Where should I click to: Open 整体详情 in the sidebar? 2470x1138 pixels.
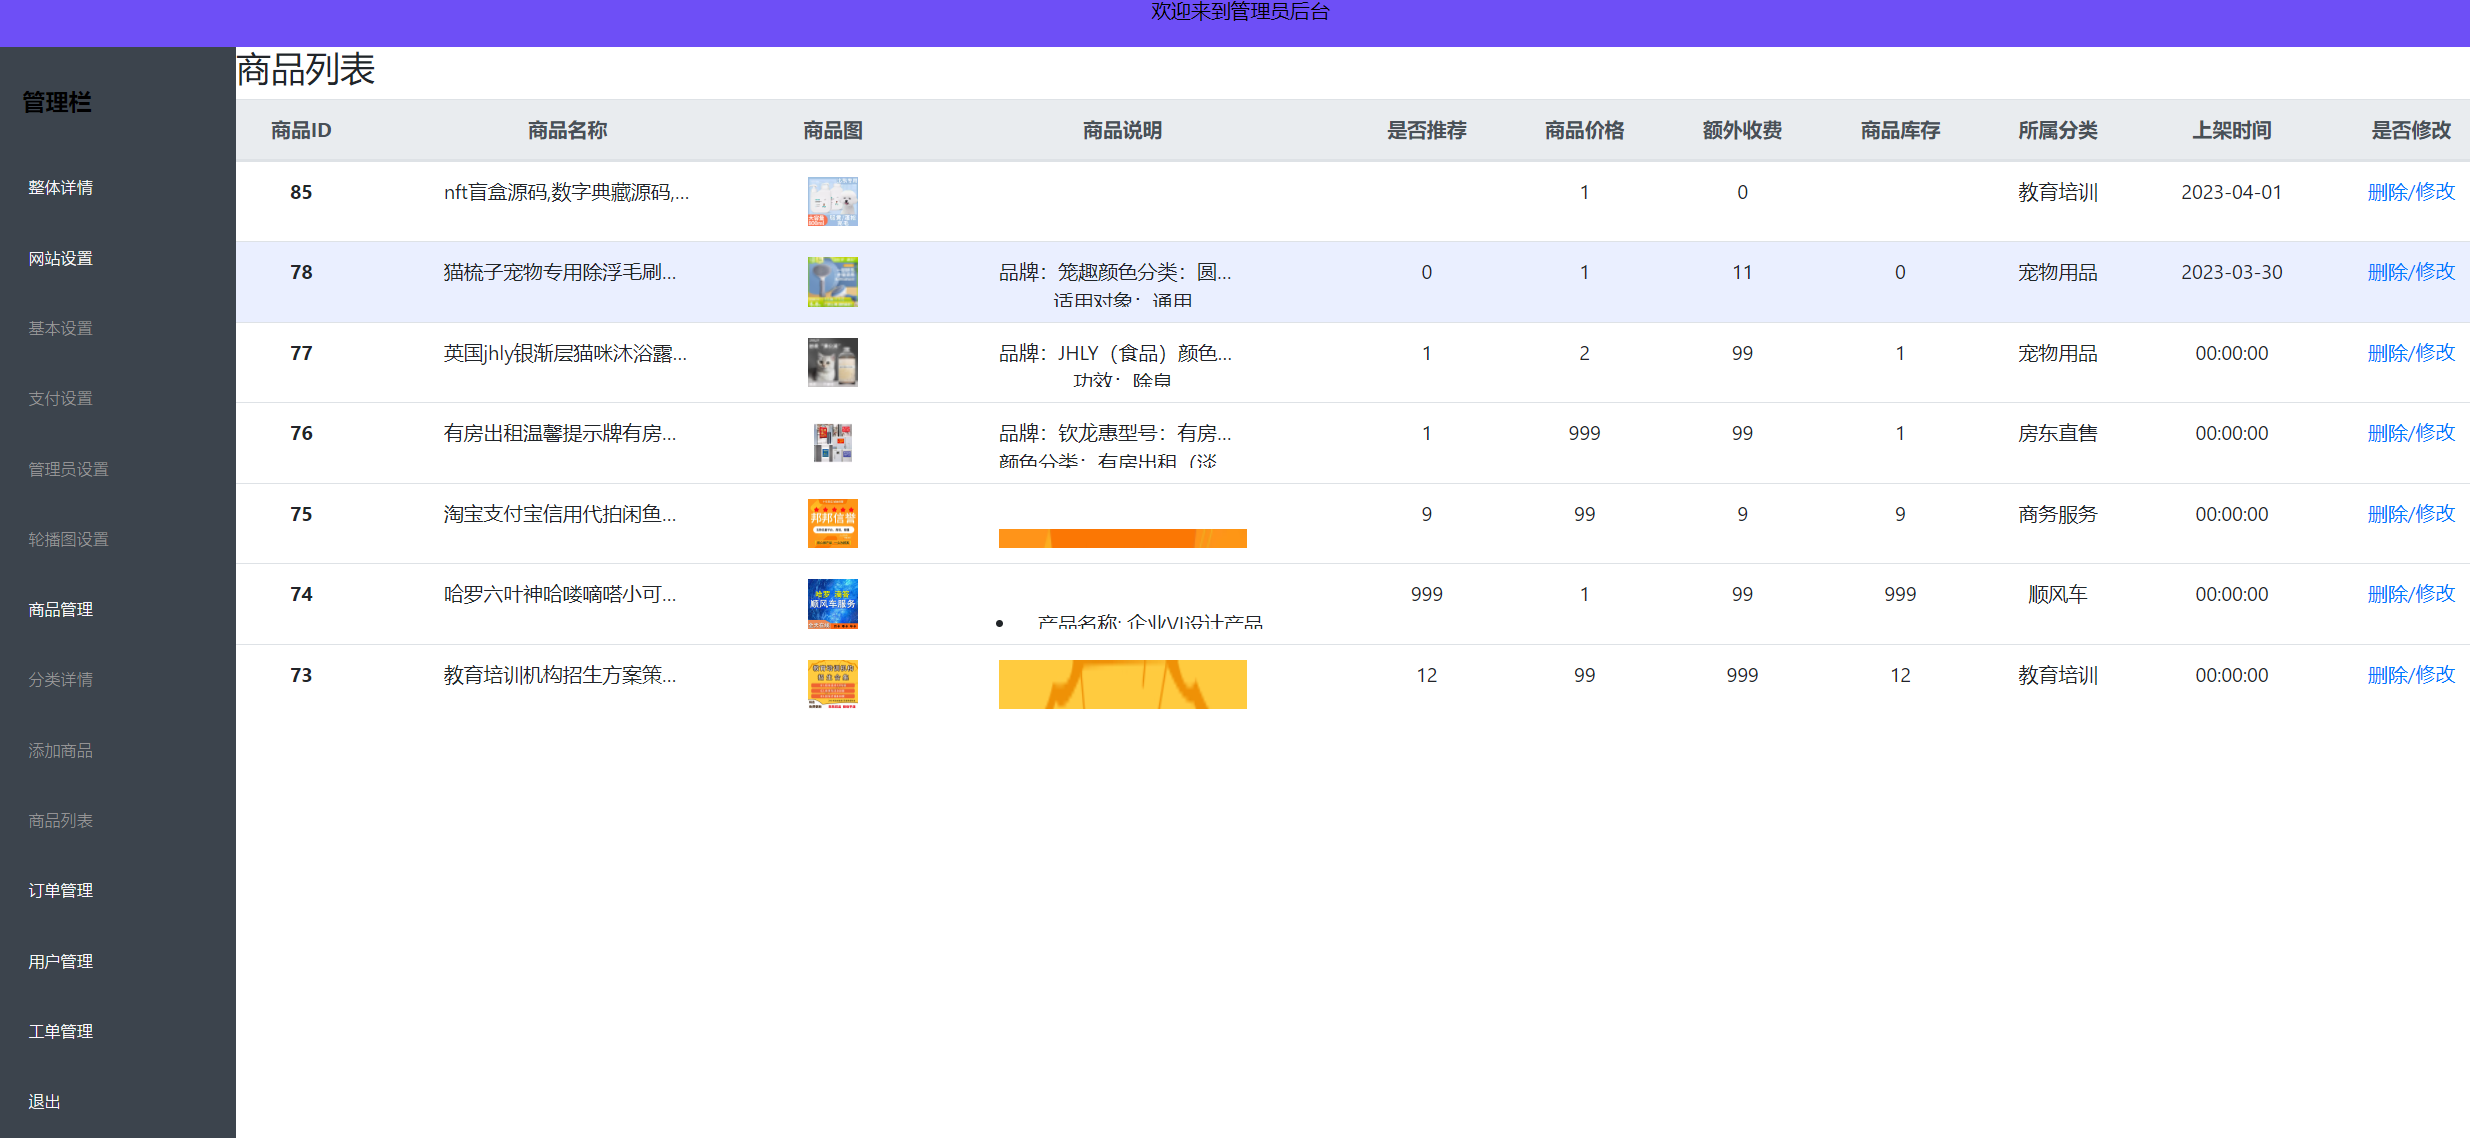tap(60, 187)
